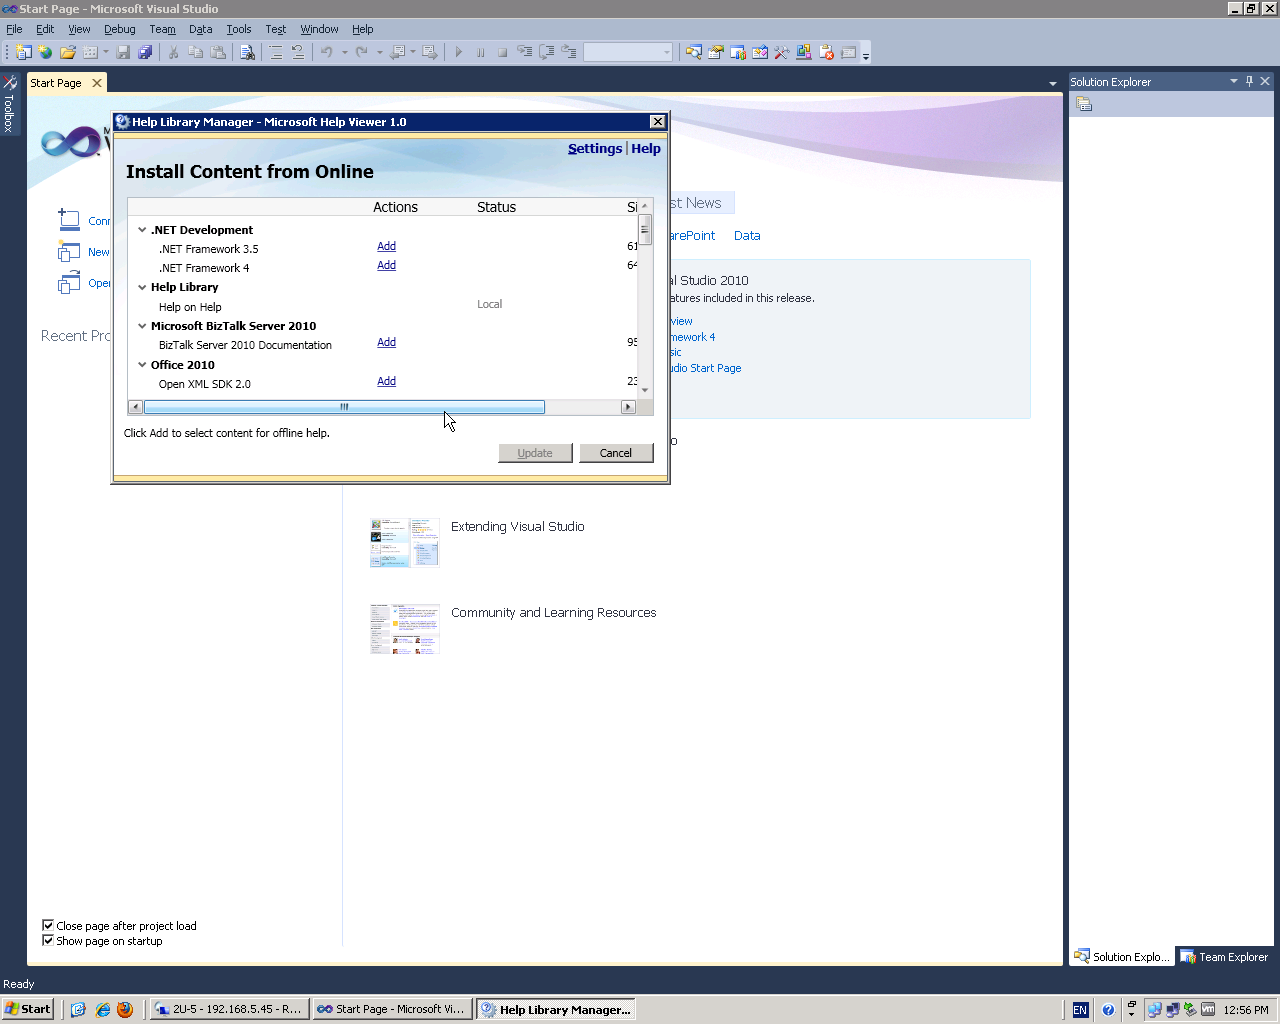The width and height of the screenshot is (1280, 1024).
Task: Toggle the Solution Explorer auto-hide pin
Action: 1249,81
